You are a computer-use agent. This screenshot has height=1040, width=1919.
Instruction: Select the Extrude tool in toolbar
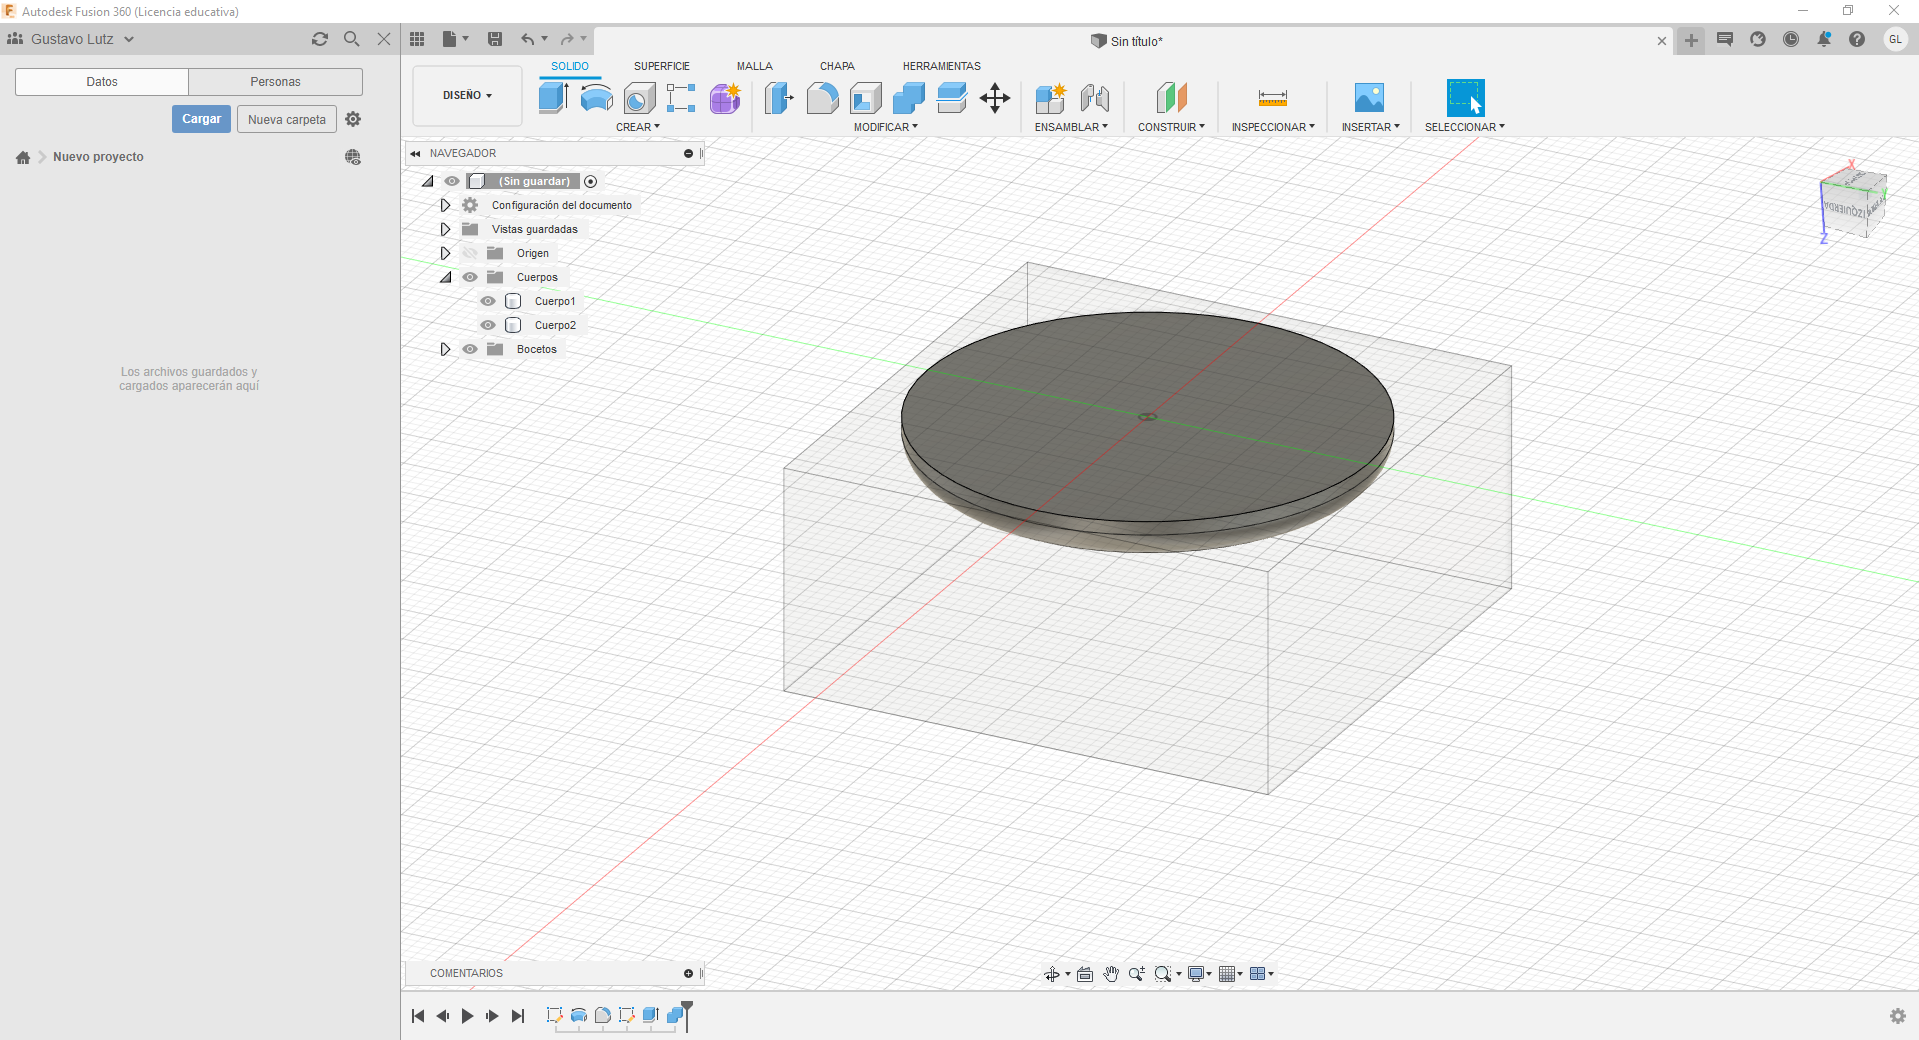[x=553, y=97]
